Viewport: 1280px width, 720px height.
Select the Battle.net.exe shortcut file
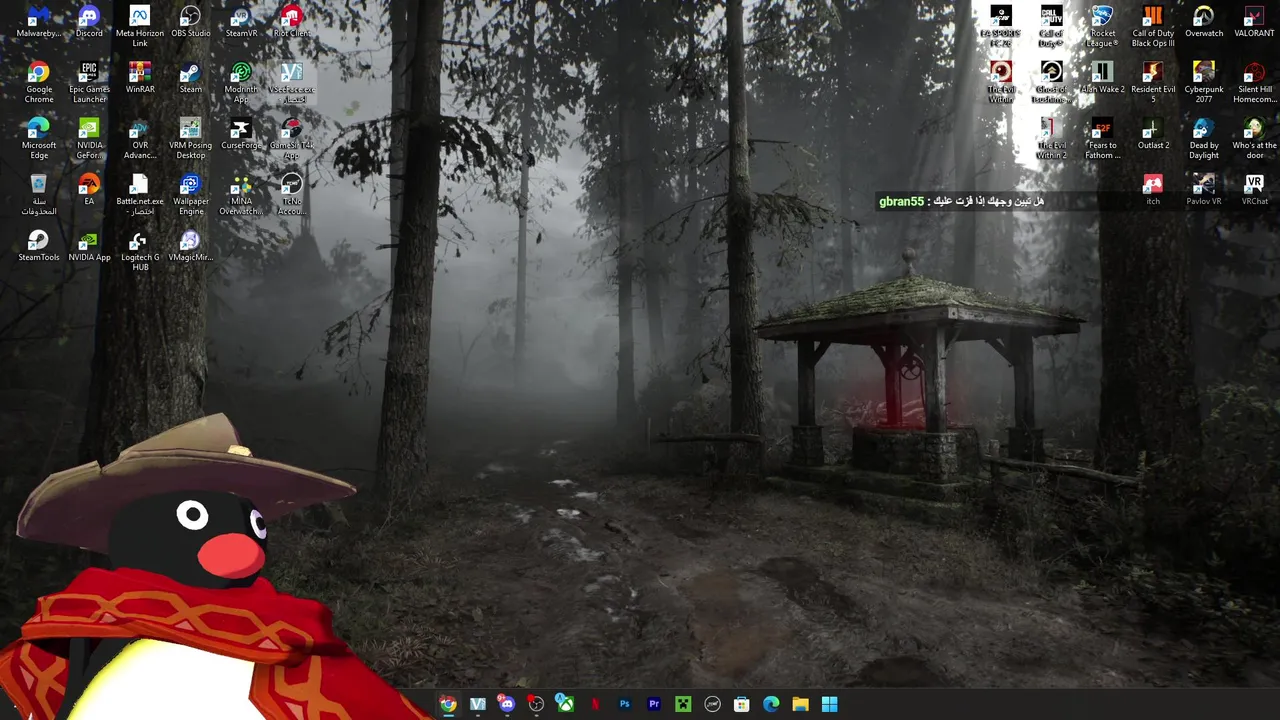[140, 194]
